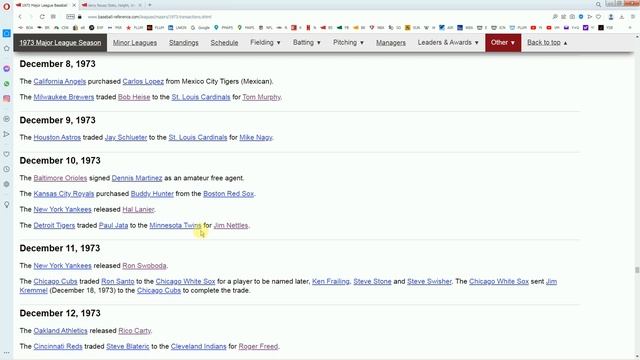Open the Standings menu item

[x=184, y=42]
